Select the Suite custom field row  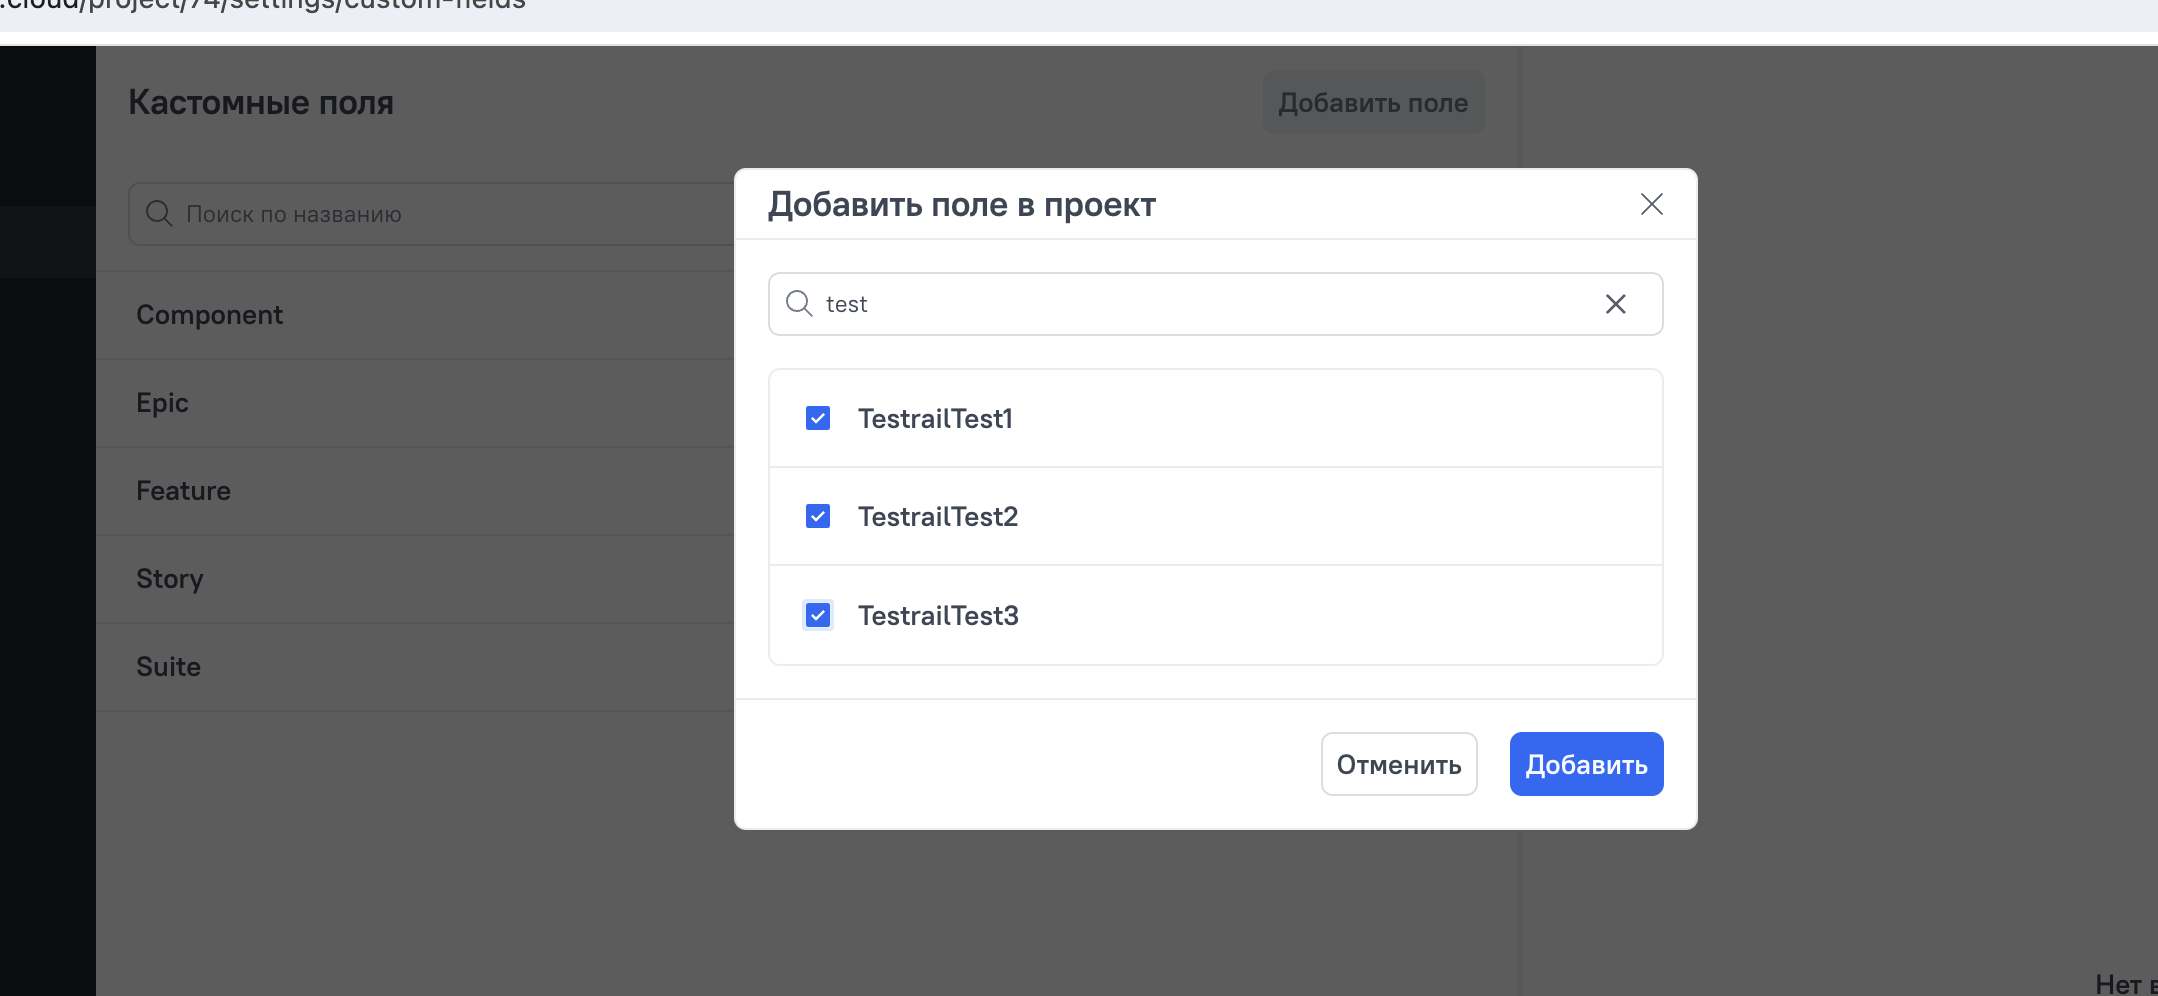pos(415,667)
